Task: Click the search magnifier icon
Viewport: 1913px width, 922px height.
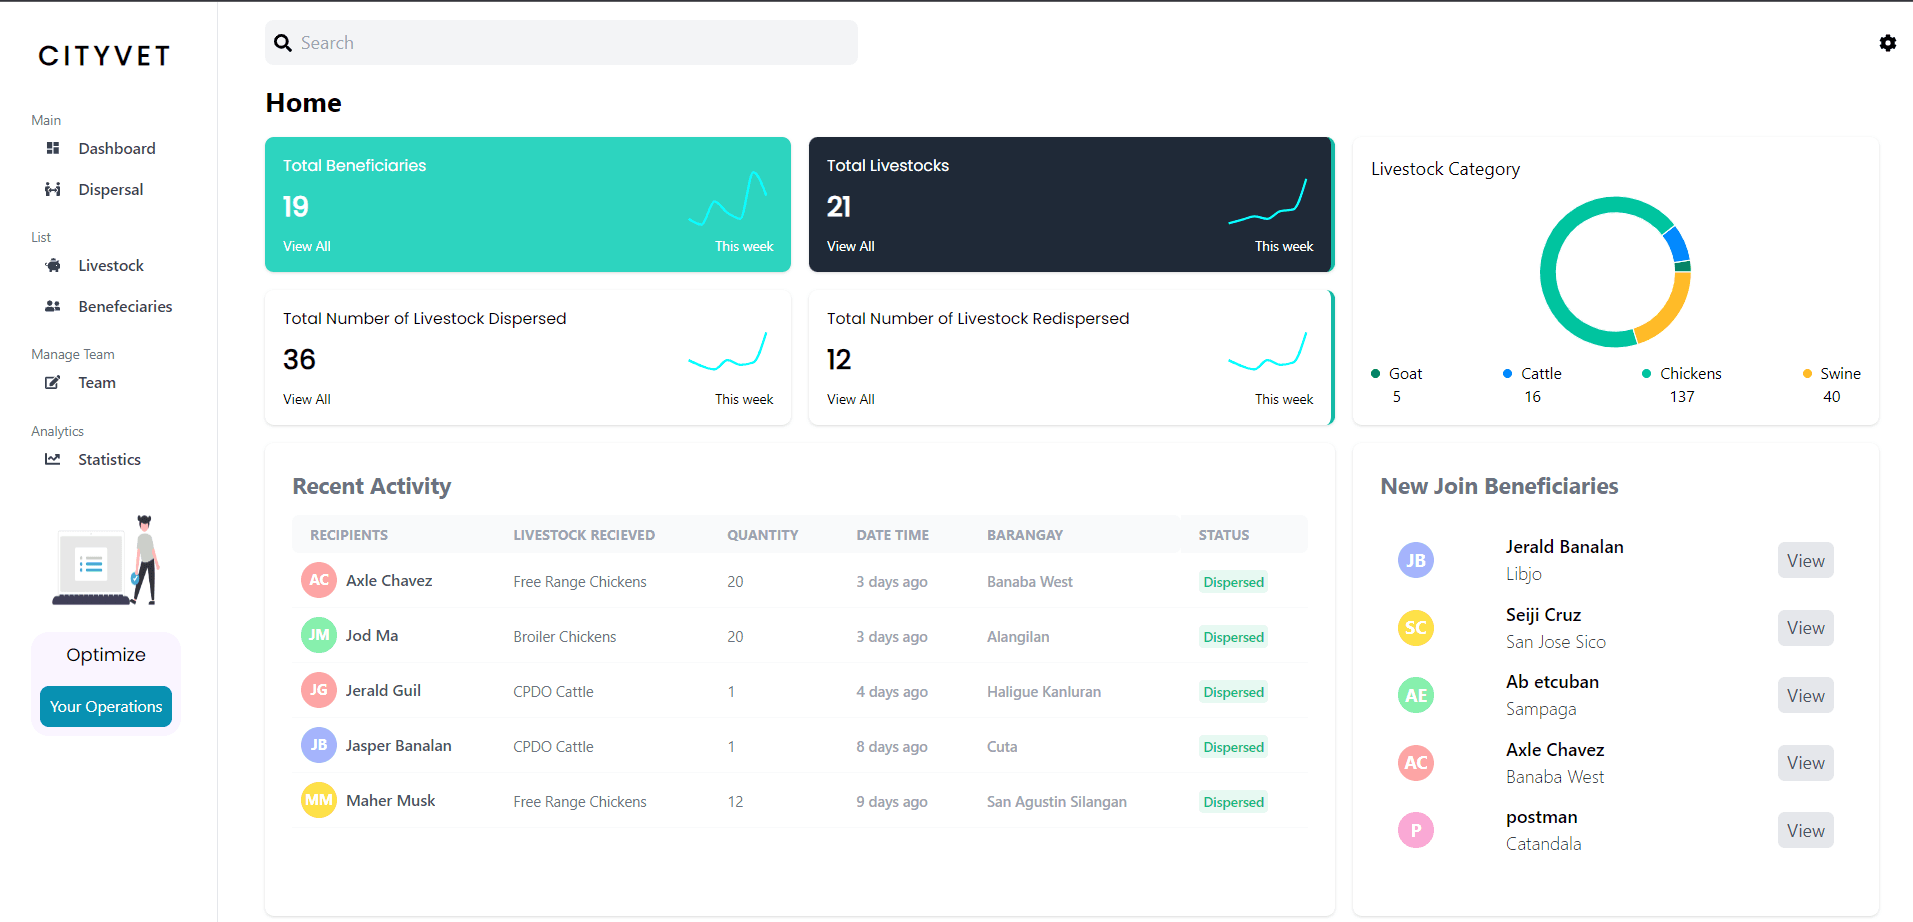Action: tap(283, 43)
